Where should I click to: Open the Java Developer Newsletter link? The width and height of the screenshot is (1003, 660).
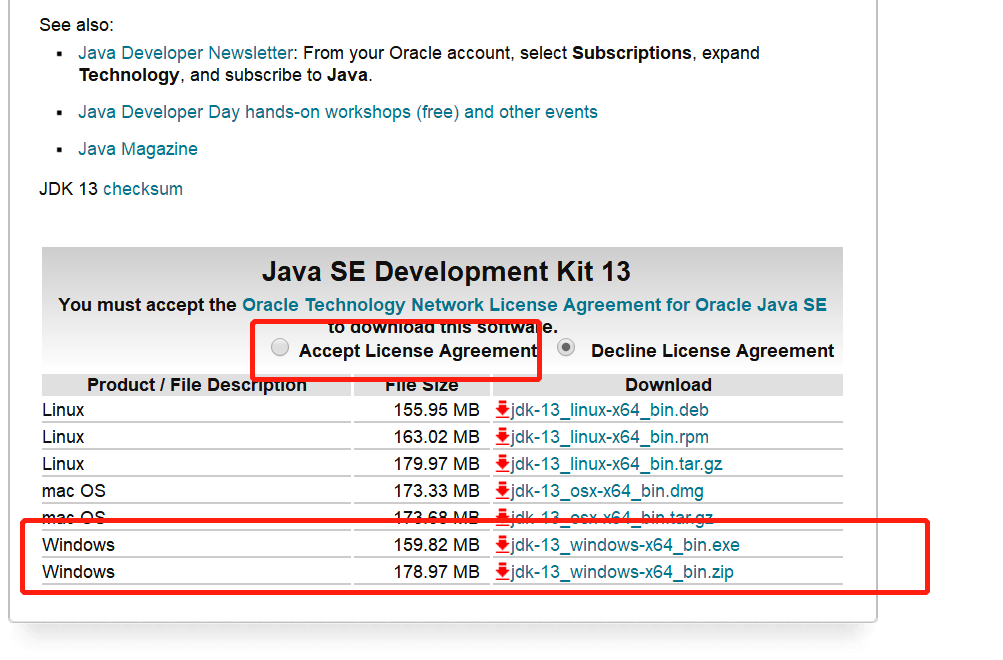[x=186, y=53]
